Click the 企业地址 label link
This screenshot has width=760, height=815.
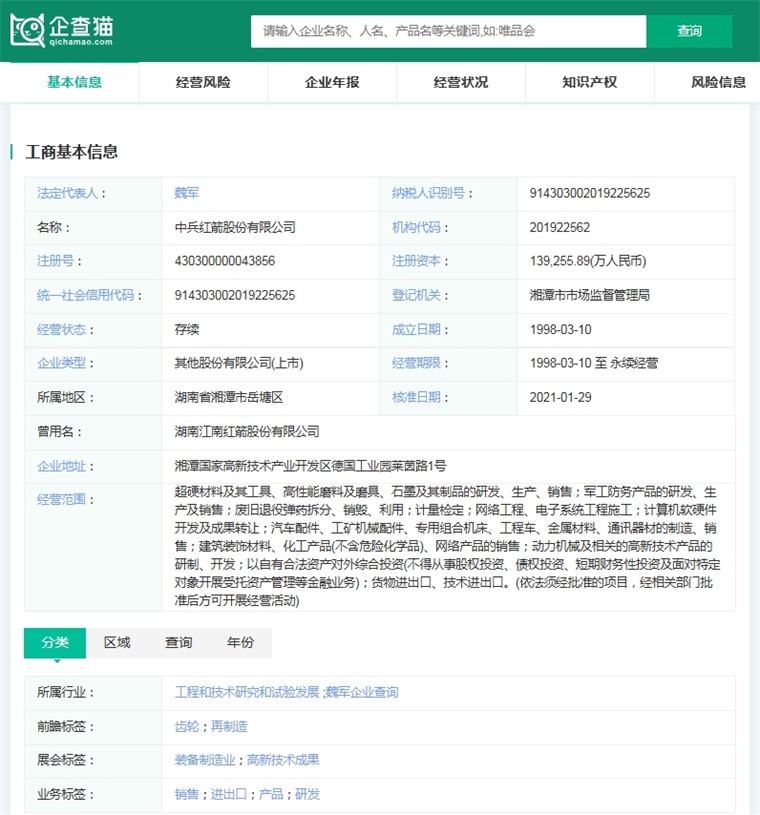coord(61,466)
